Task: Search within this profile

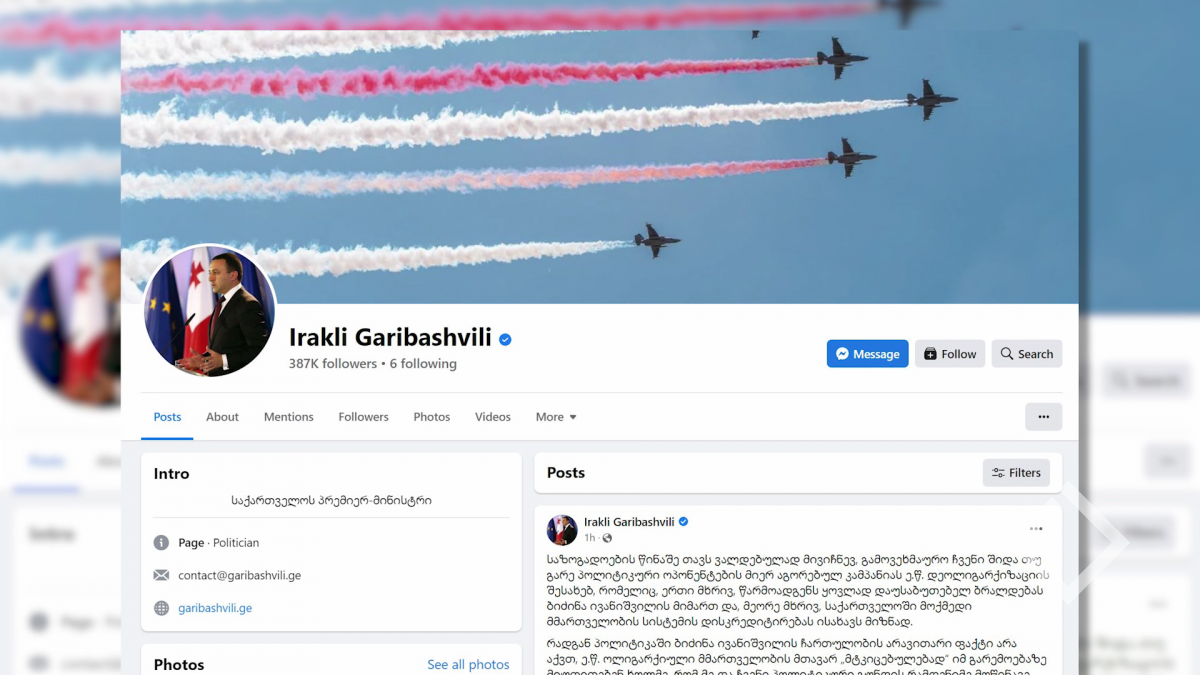Action: click(1027, 354)
